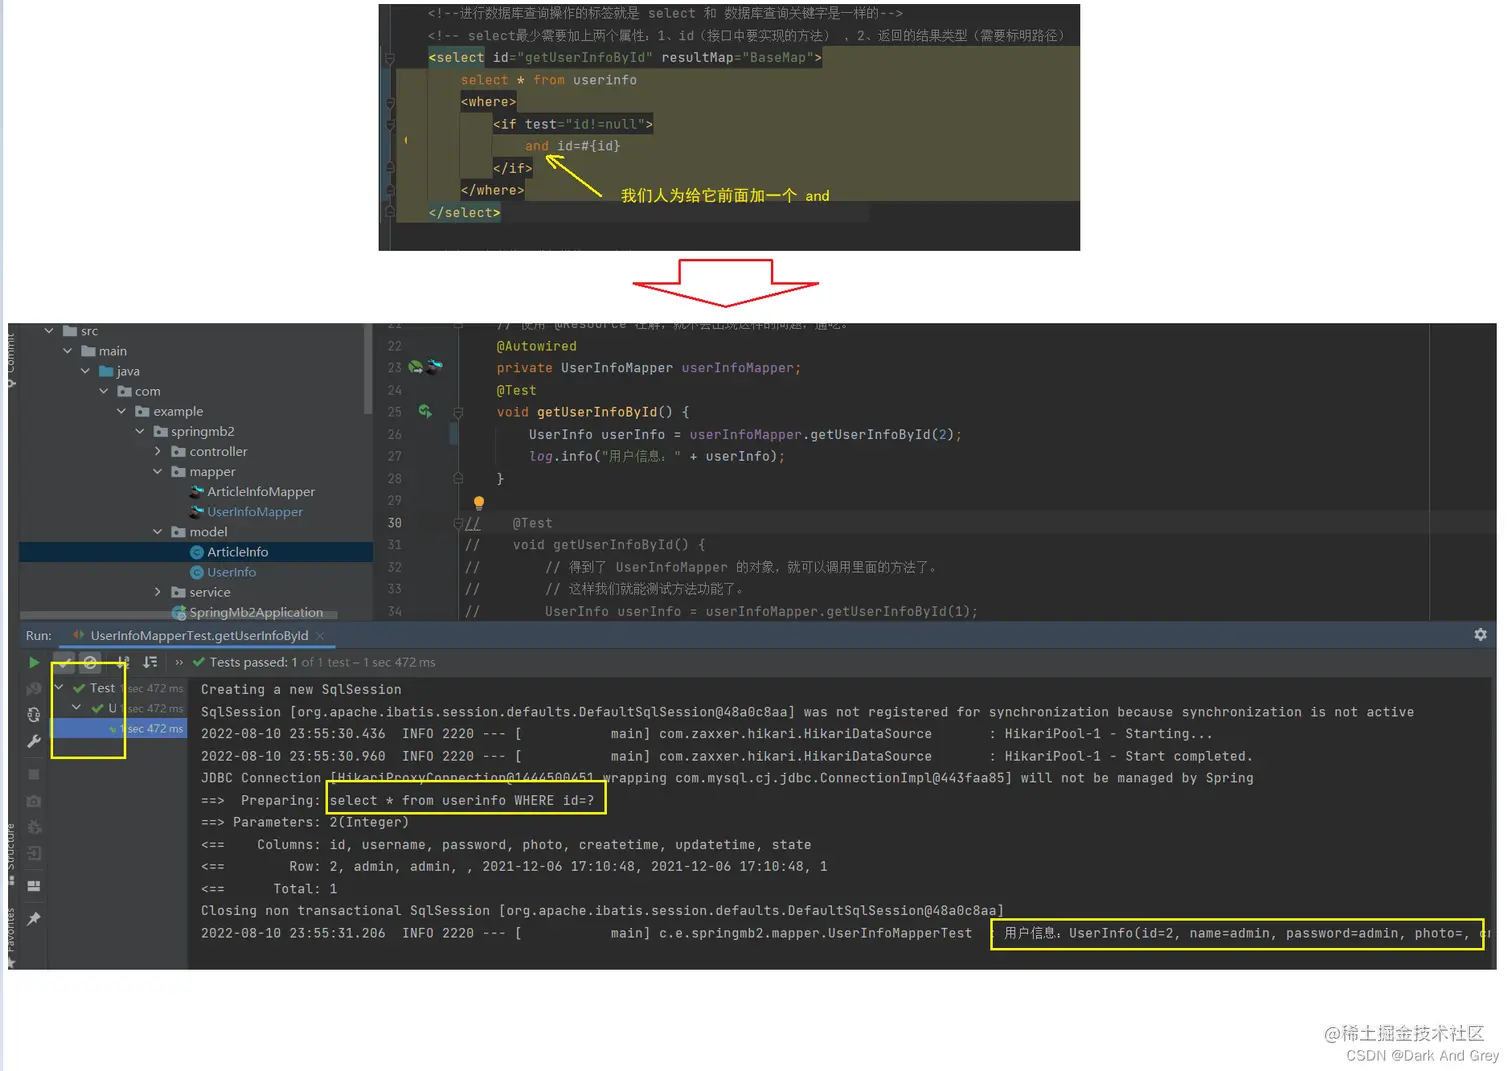This screenshot has width=1512, height=1071.
Task: Collapse the mapper package arrow
Action: (x=158, y=472)
